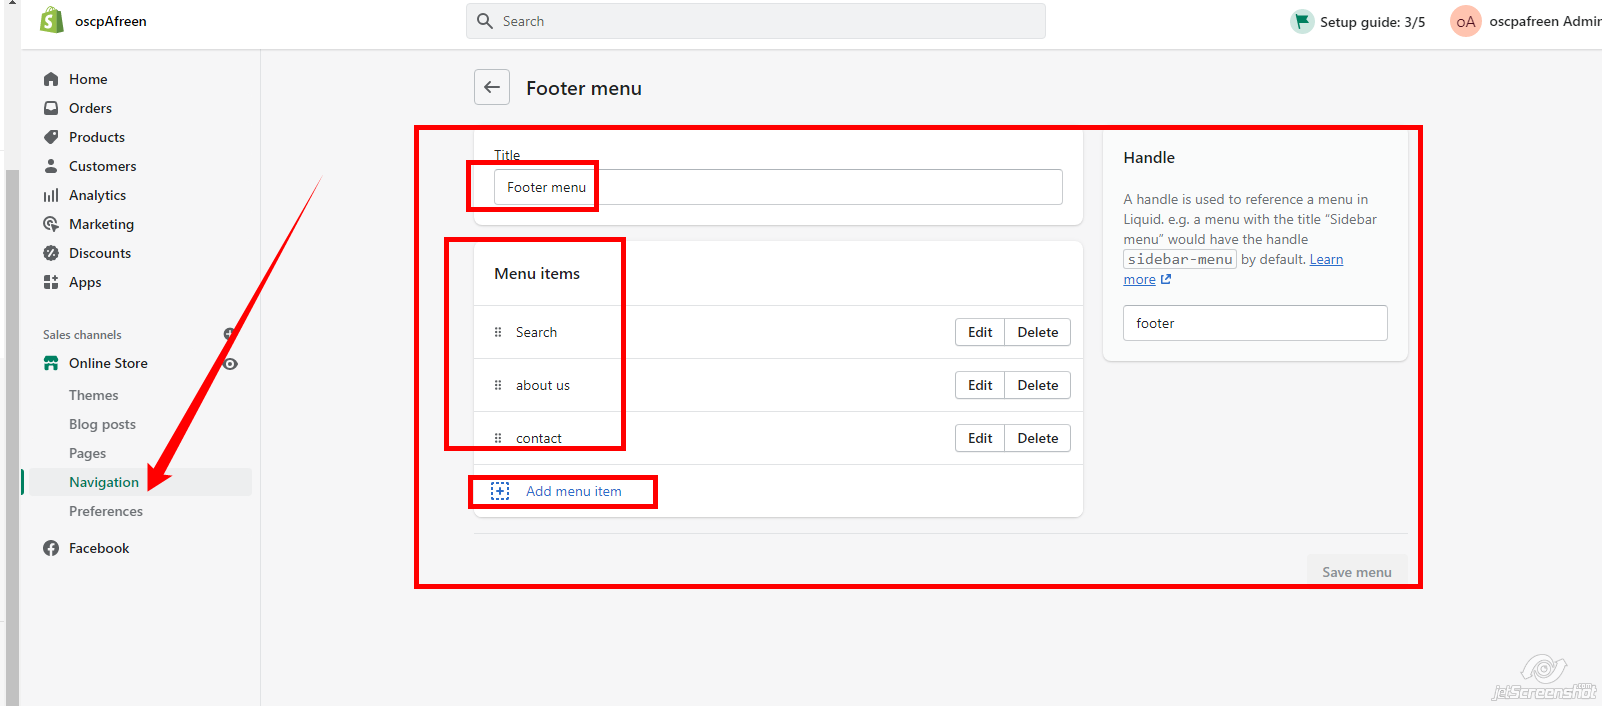Click the plus icon for Add menu item
Viewport: 1602px width, 706px height.
500,491
